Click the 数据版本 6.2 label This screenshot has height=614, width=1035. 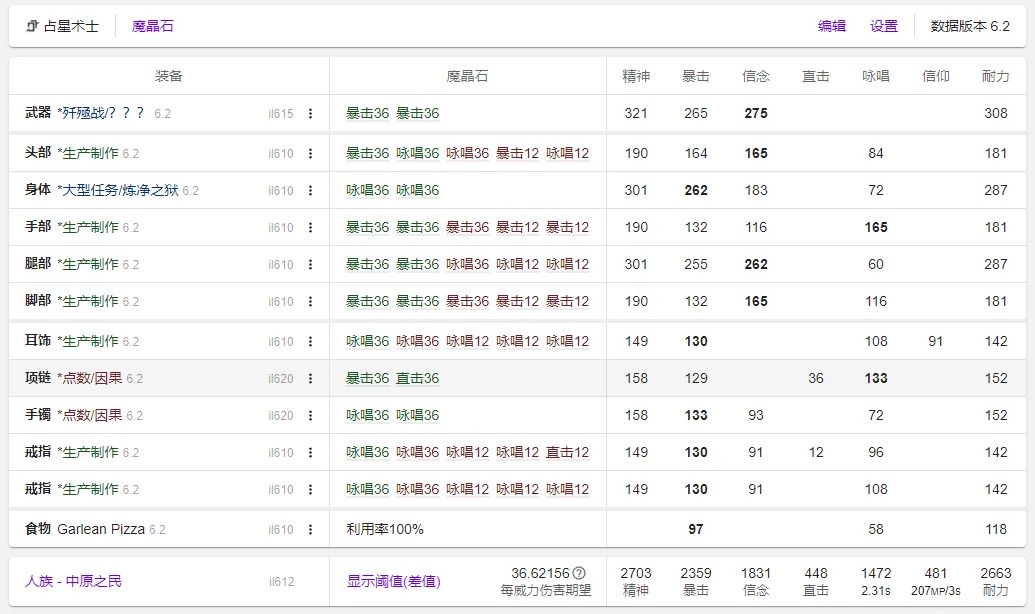pos(969,26)
